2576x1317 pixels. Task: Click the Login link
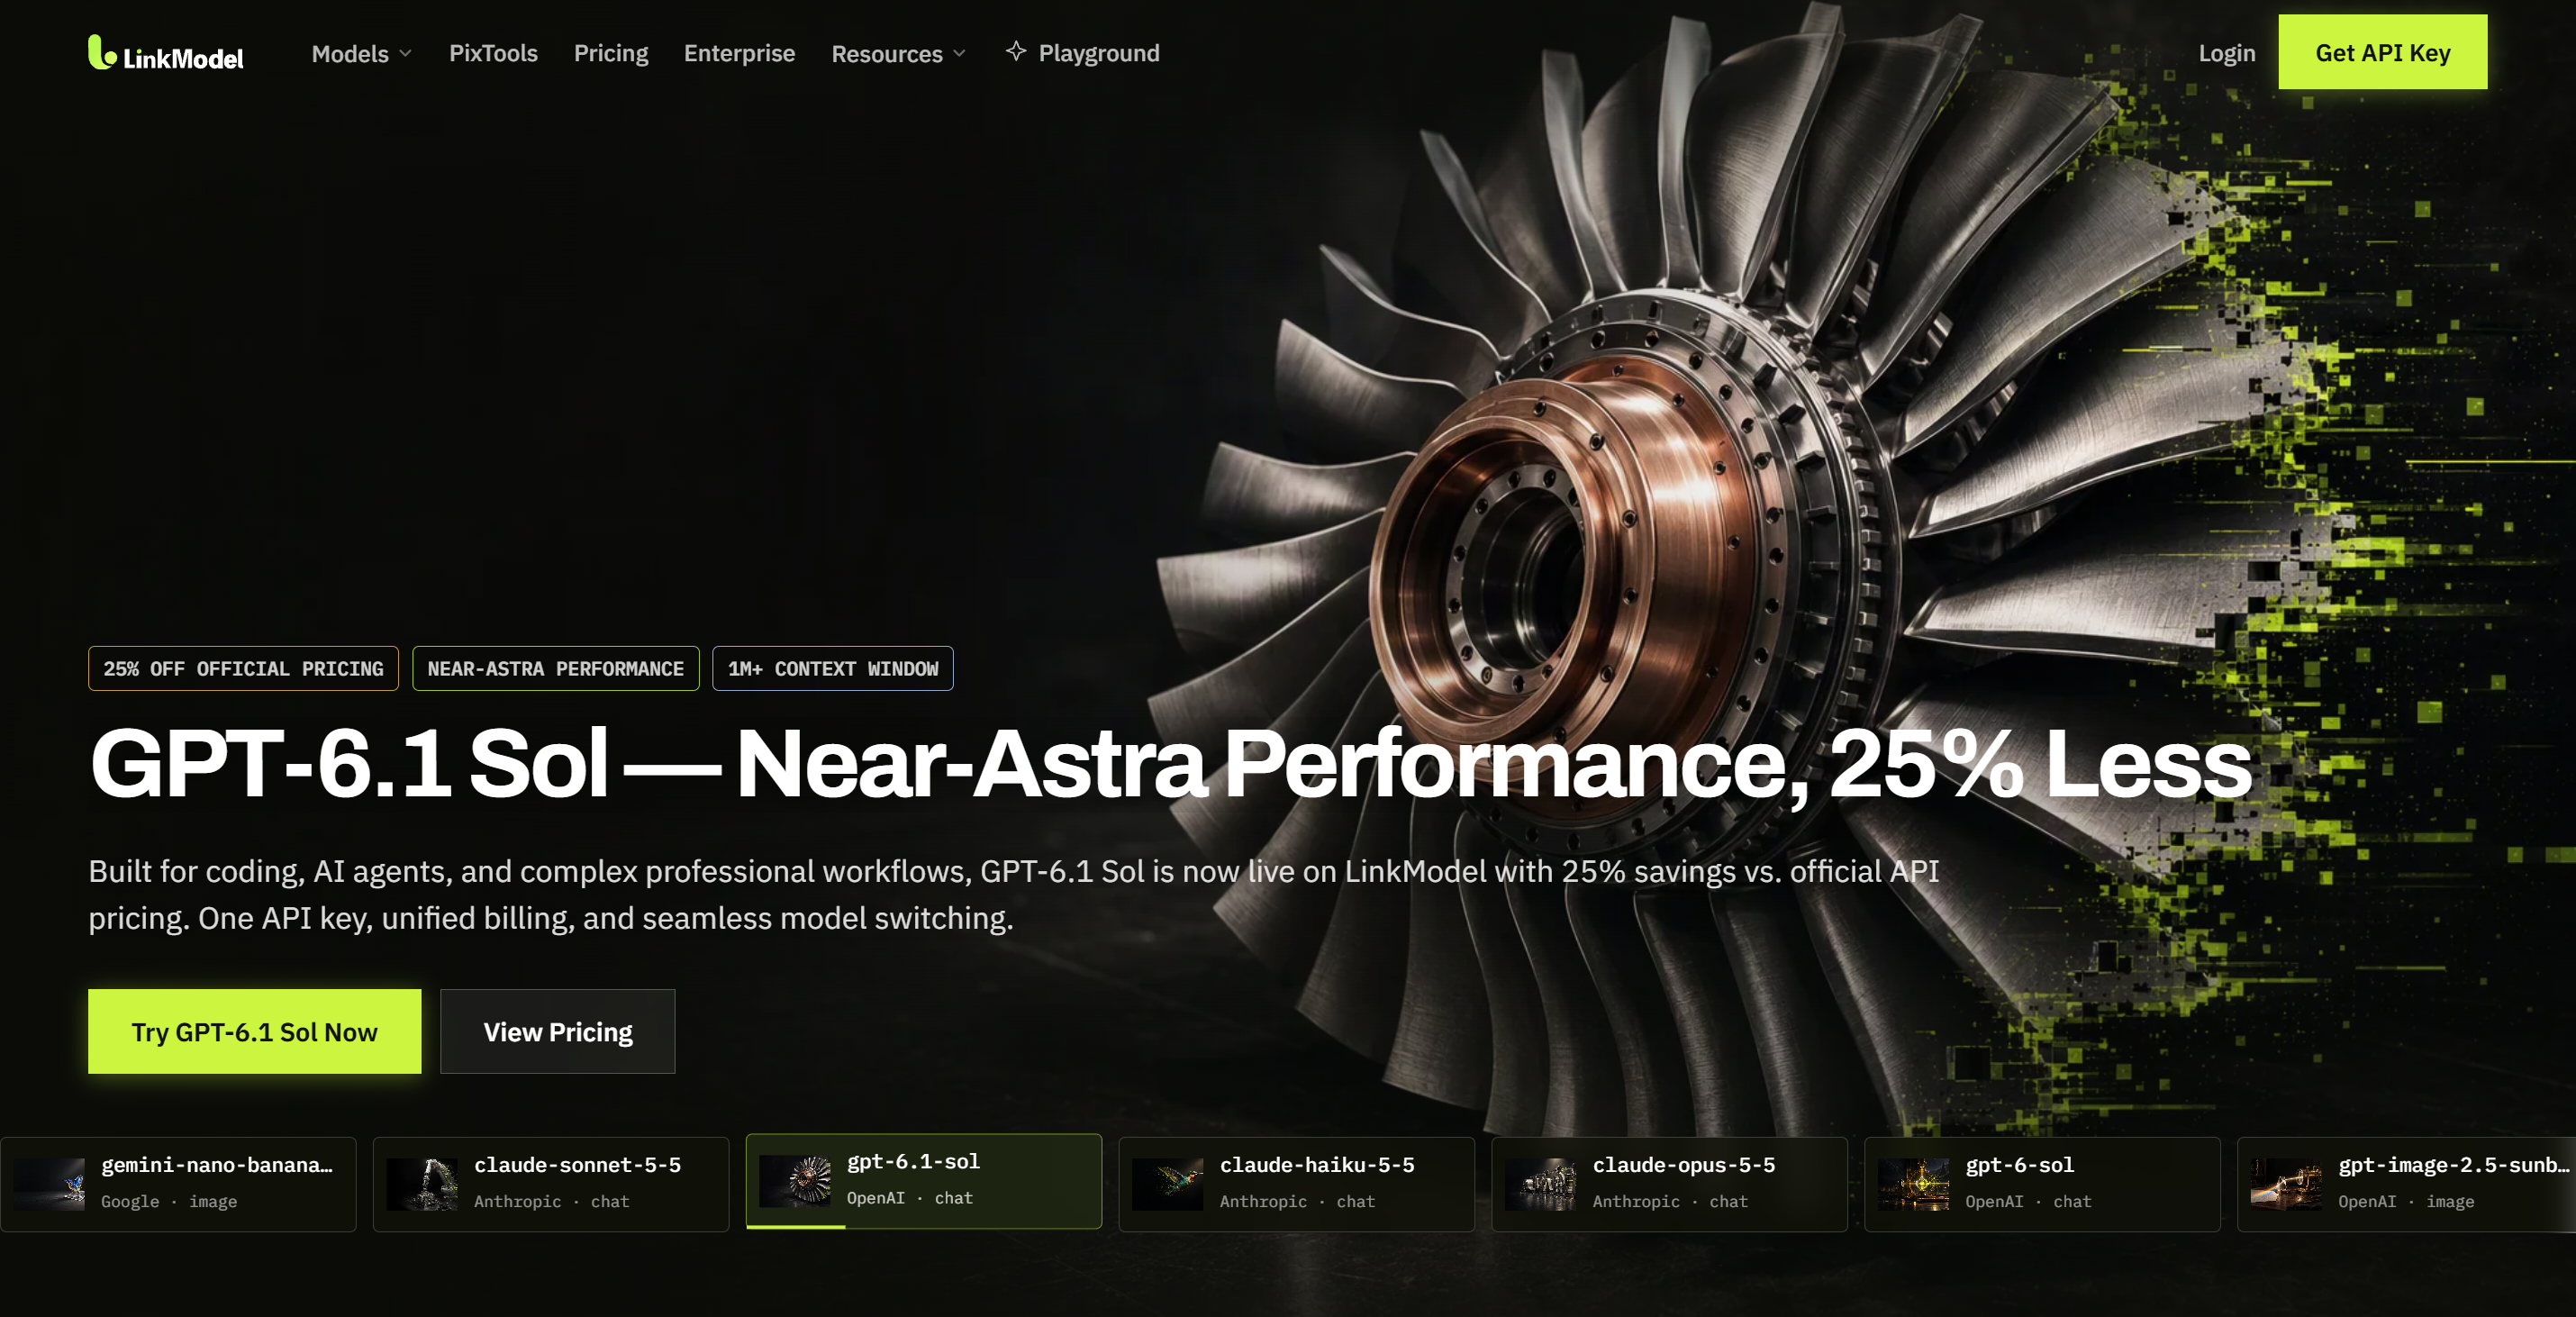(2226, 53)
